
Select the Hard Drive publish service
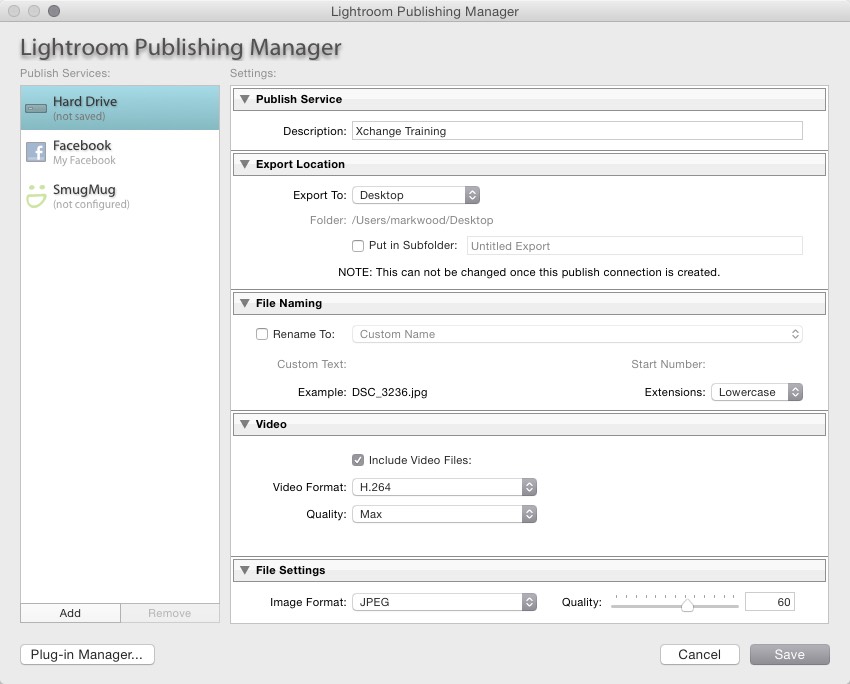click(120, 108)
